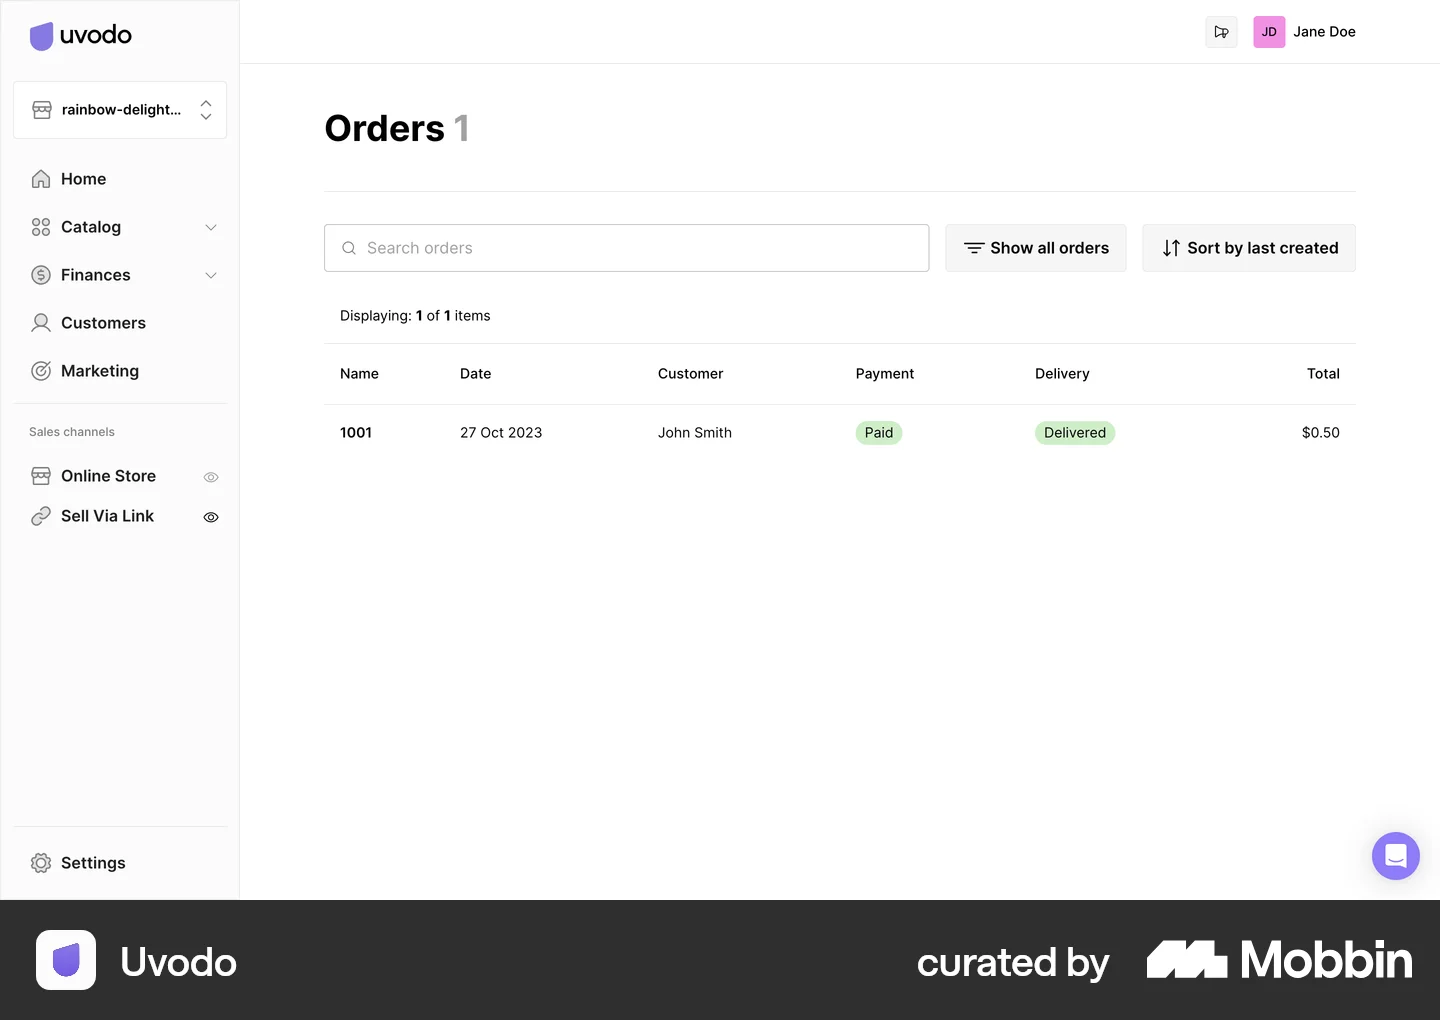The image size is (1440, 1020).
Task: Expand the Finances chevron
Action: click(211, 275)
